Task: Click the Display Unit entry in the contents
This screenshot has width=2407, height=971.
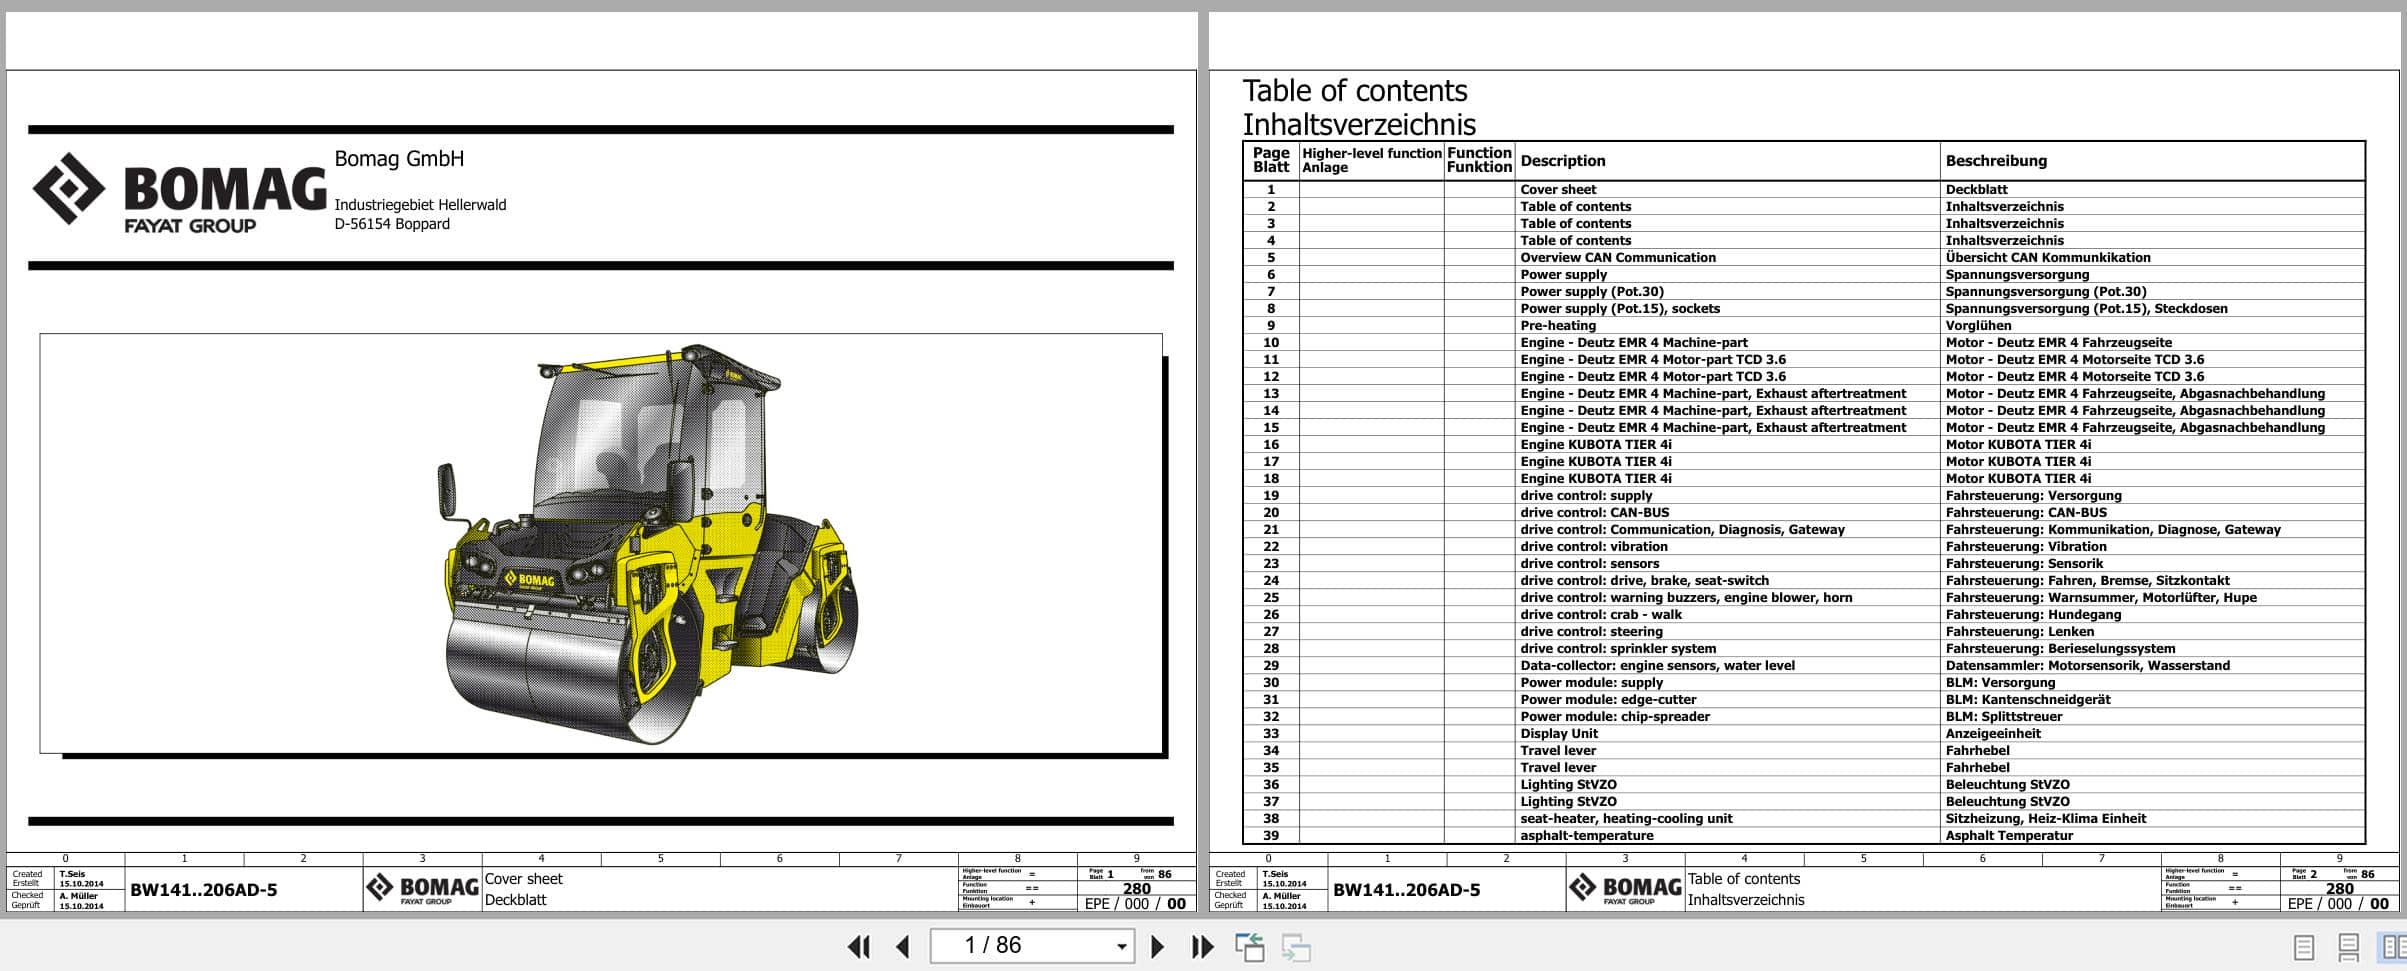Action: [1560, 733]
